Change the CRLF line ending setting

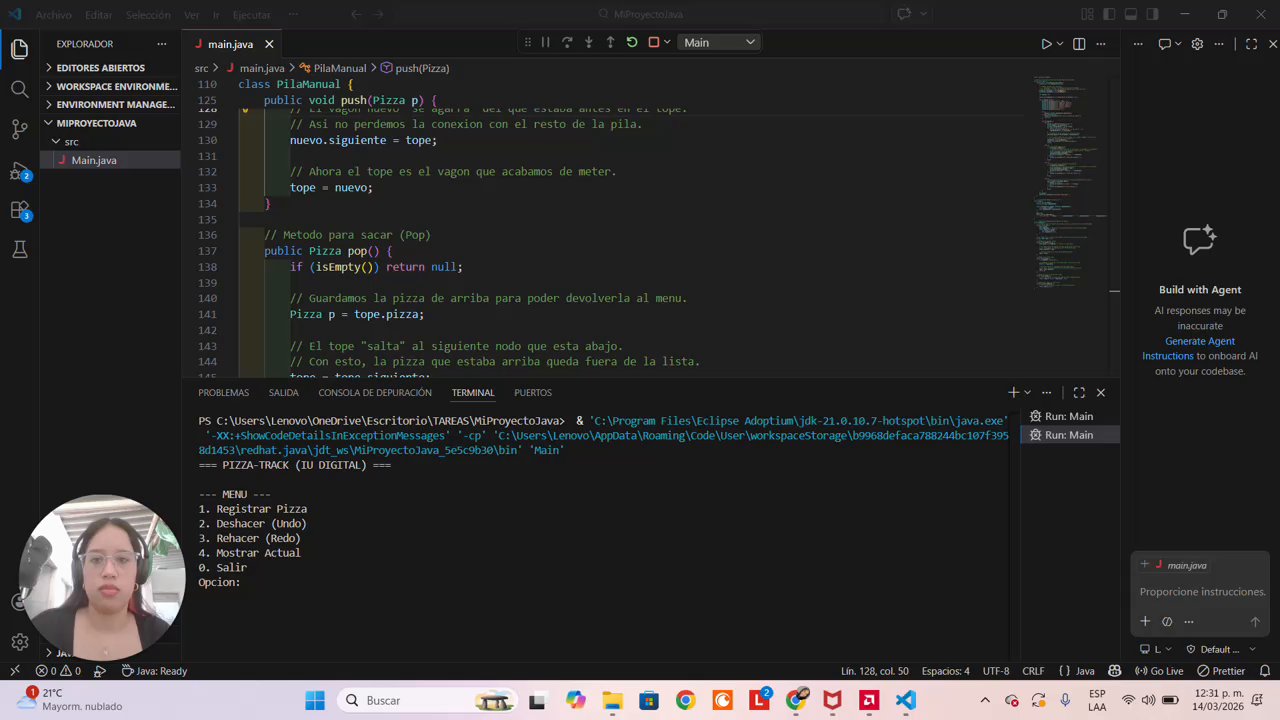coord(1033,671)
